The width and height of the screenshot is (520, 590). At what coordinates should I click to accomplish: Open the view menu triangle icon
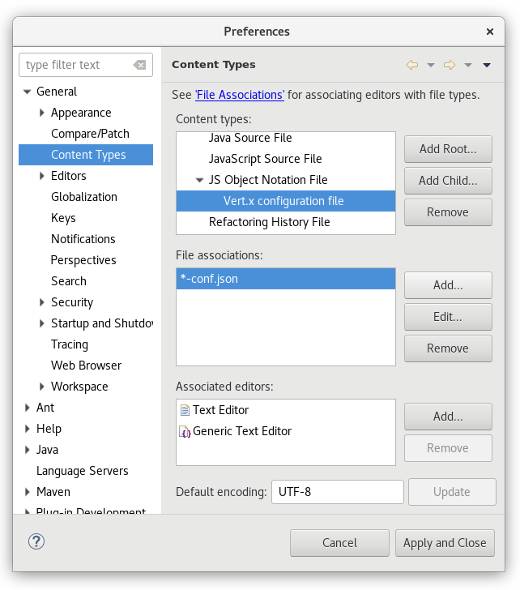click(x=487, y=65)
